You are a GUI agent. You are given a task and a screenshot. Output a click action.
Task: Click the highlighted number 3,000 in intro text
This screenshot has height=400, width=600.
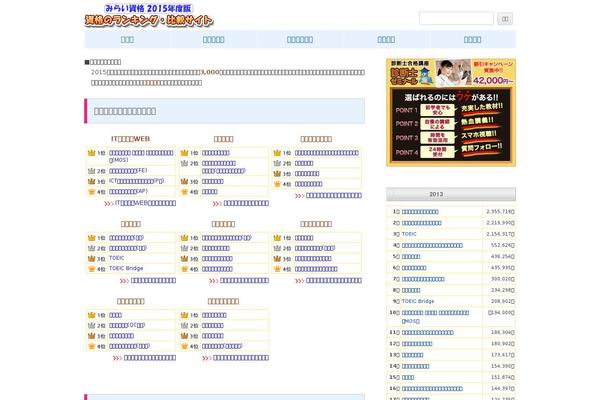point(210,72)
